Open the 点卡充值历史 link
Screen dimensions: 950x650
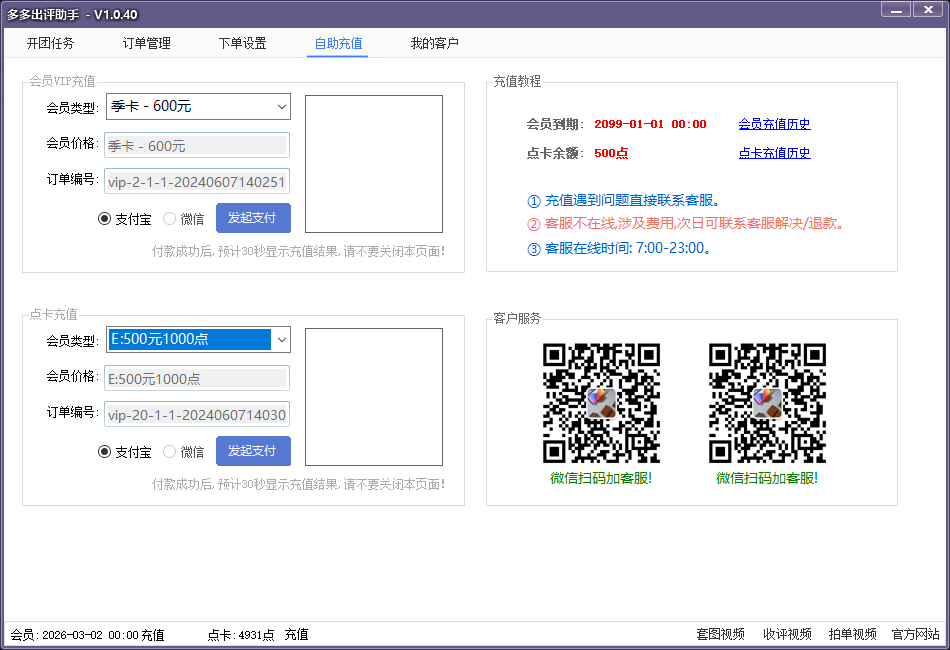coord(774,154)
